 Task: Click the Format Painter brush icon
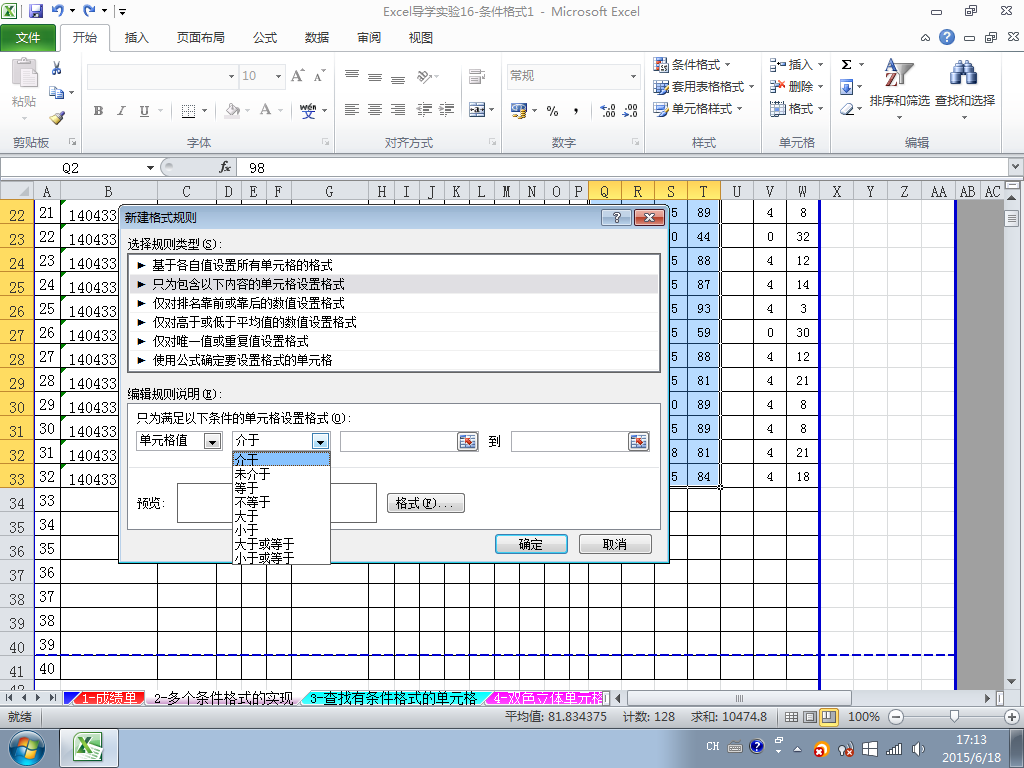point(57,118)
